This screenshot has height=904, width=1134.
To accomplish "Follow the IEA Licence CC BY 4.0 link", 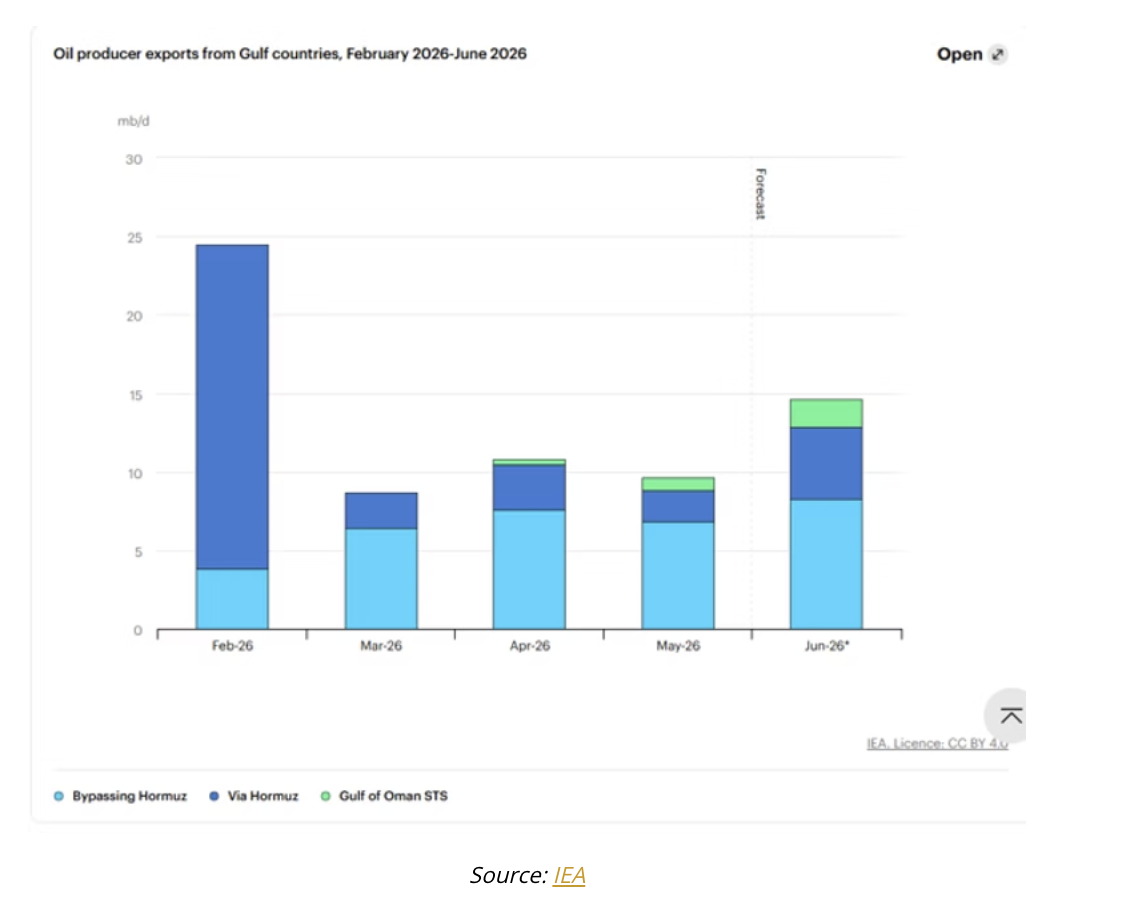I will pos(937,743).
